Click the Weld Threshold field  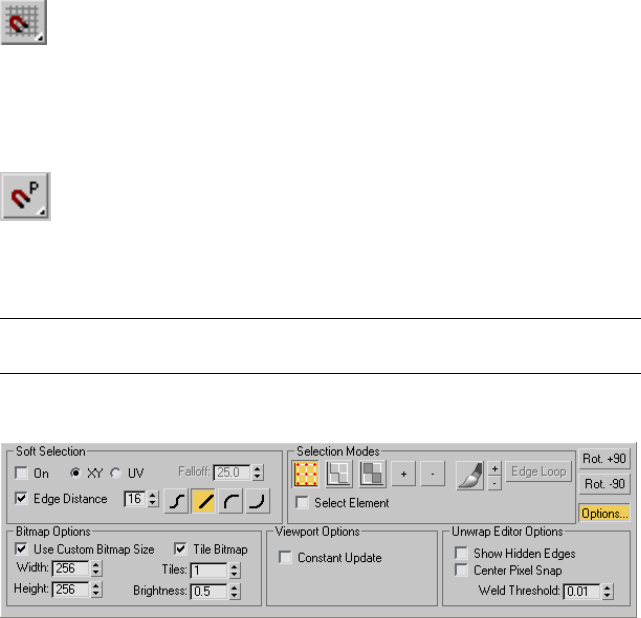pos(582,591)
